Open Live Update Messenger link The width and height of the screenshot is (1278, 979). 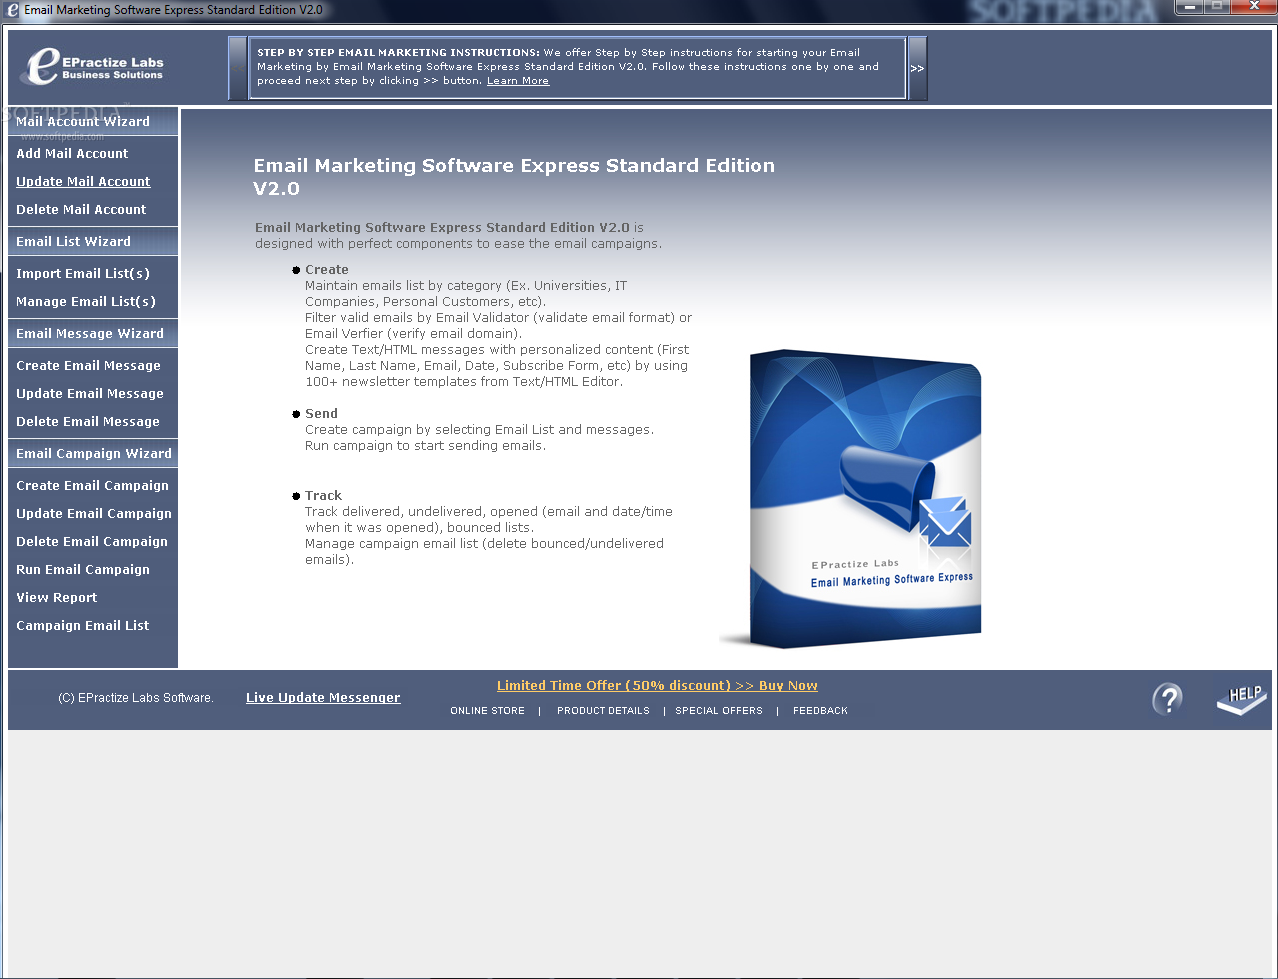coord(323,697)
